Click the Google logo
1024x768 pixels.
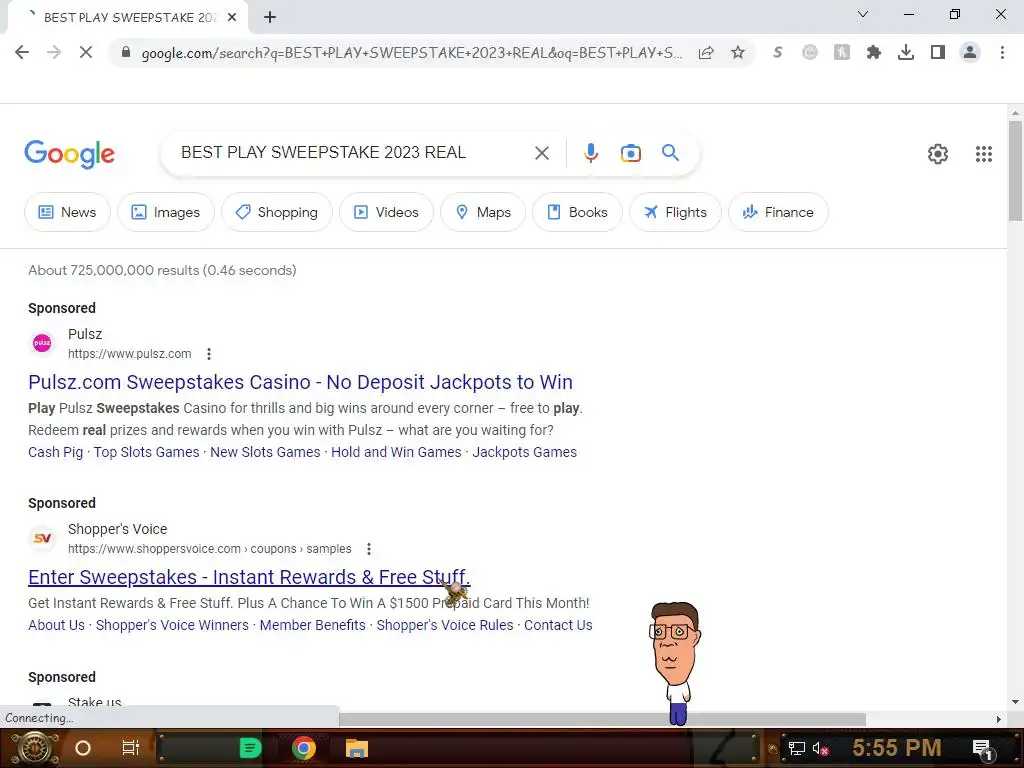69,154
